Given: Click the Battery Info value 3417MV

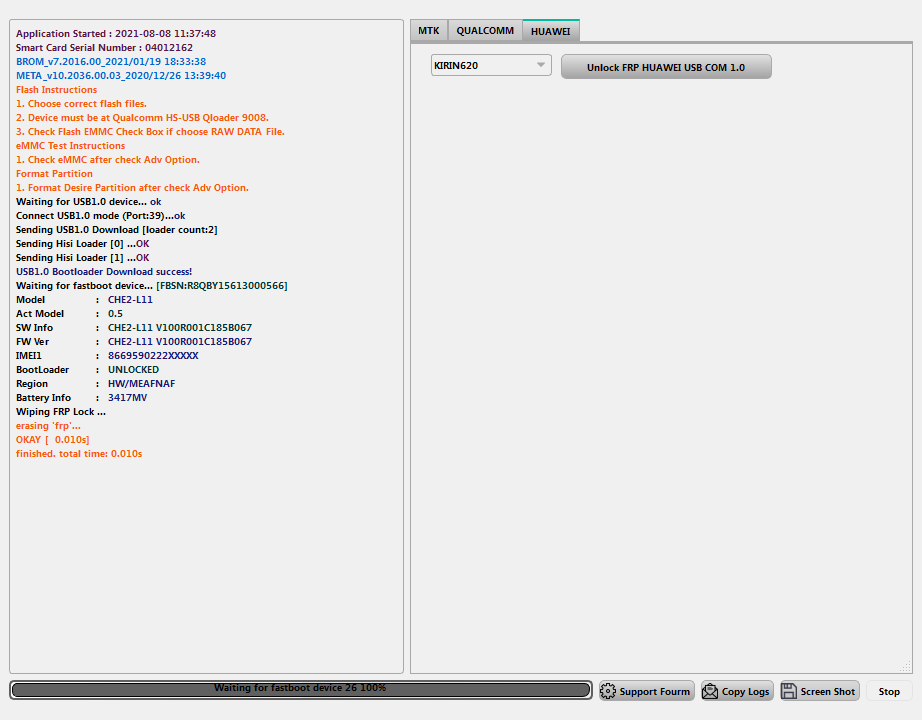Looking at the screenshot, I should [x=128, y=398].
